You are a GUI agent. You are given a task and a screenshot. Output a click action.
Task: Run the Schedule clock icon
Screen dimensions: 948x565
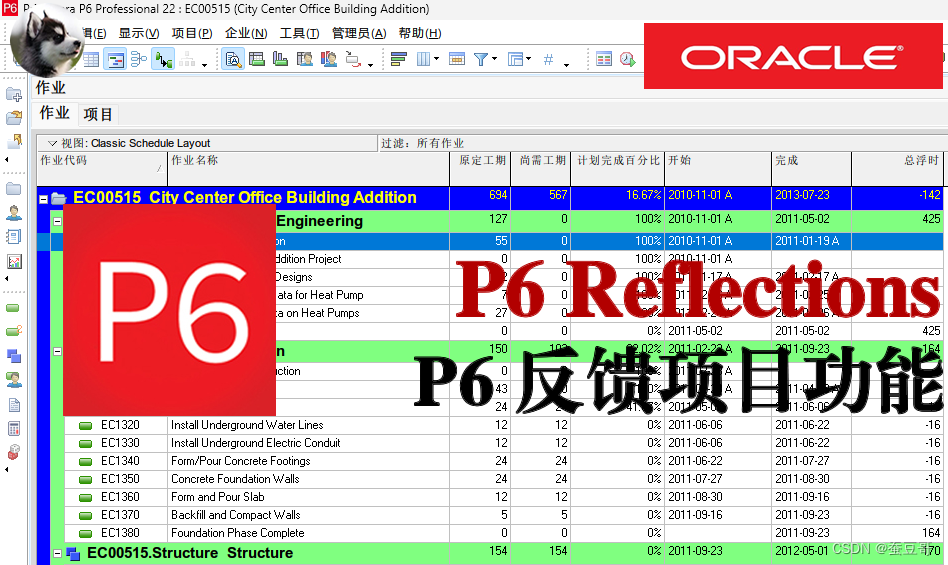628,59
